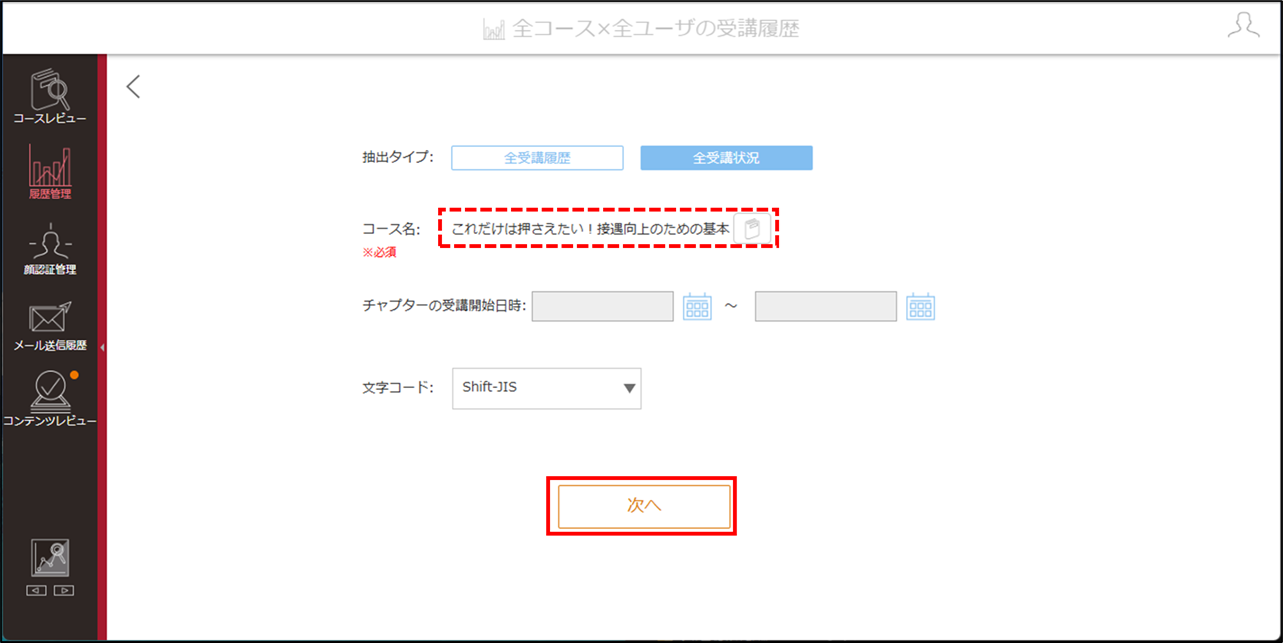This screenshot has width=1283, height=643.
Task: Click the end date input field
Action: point(826,306)
